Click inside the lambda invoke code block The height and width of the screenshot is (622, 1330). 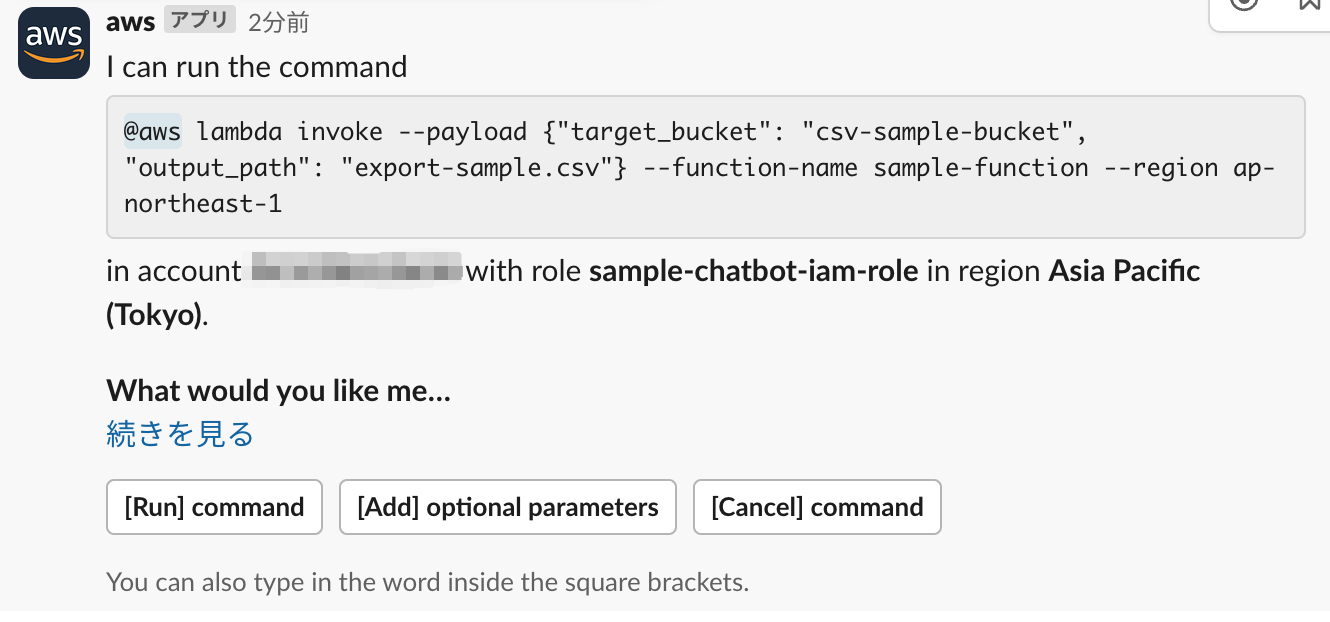[705, 167]
